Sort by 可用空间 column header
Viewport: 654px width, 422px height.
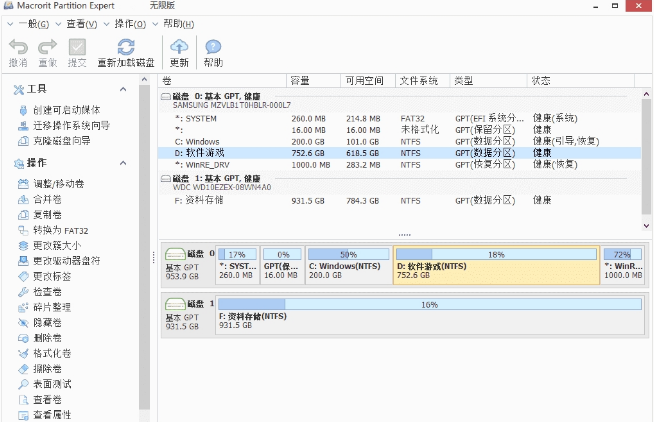click(x=368, y=80)
